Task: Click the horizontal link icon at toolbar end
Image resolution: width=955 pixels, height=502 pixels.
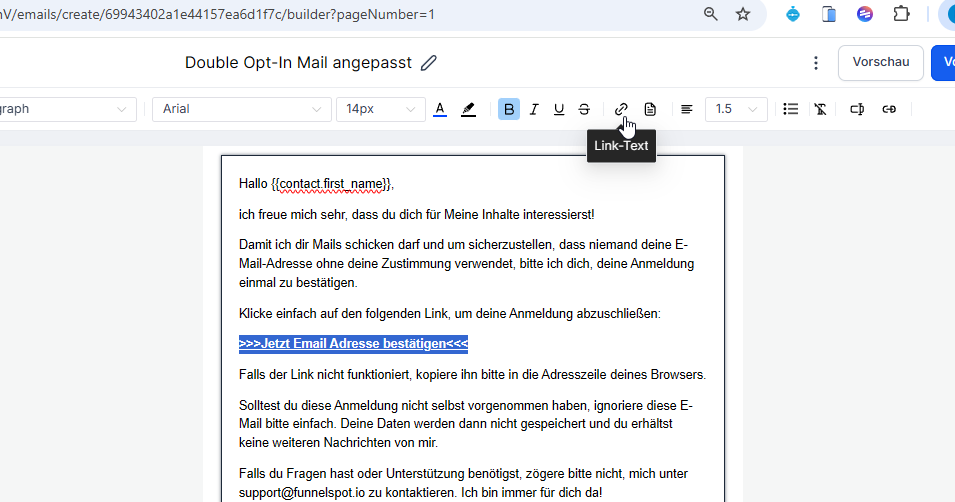Action: [889, 109]
